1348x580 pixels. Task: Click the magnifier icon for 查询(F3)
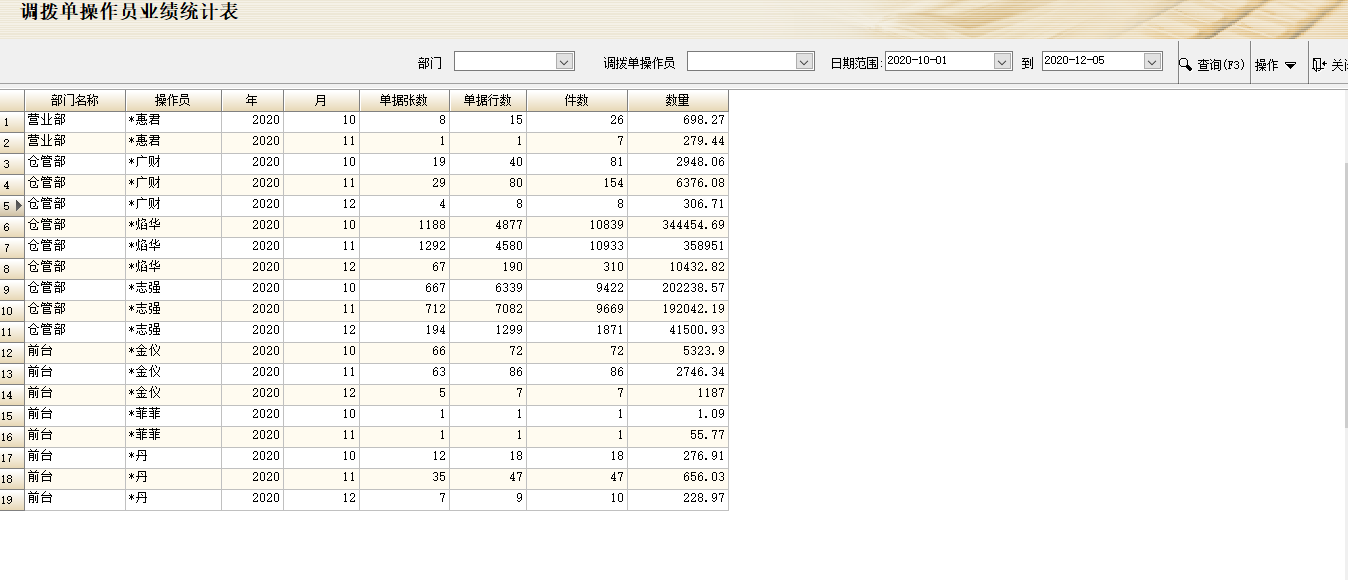(x=1185, y=64)
